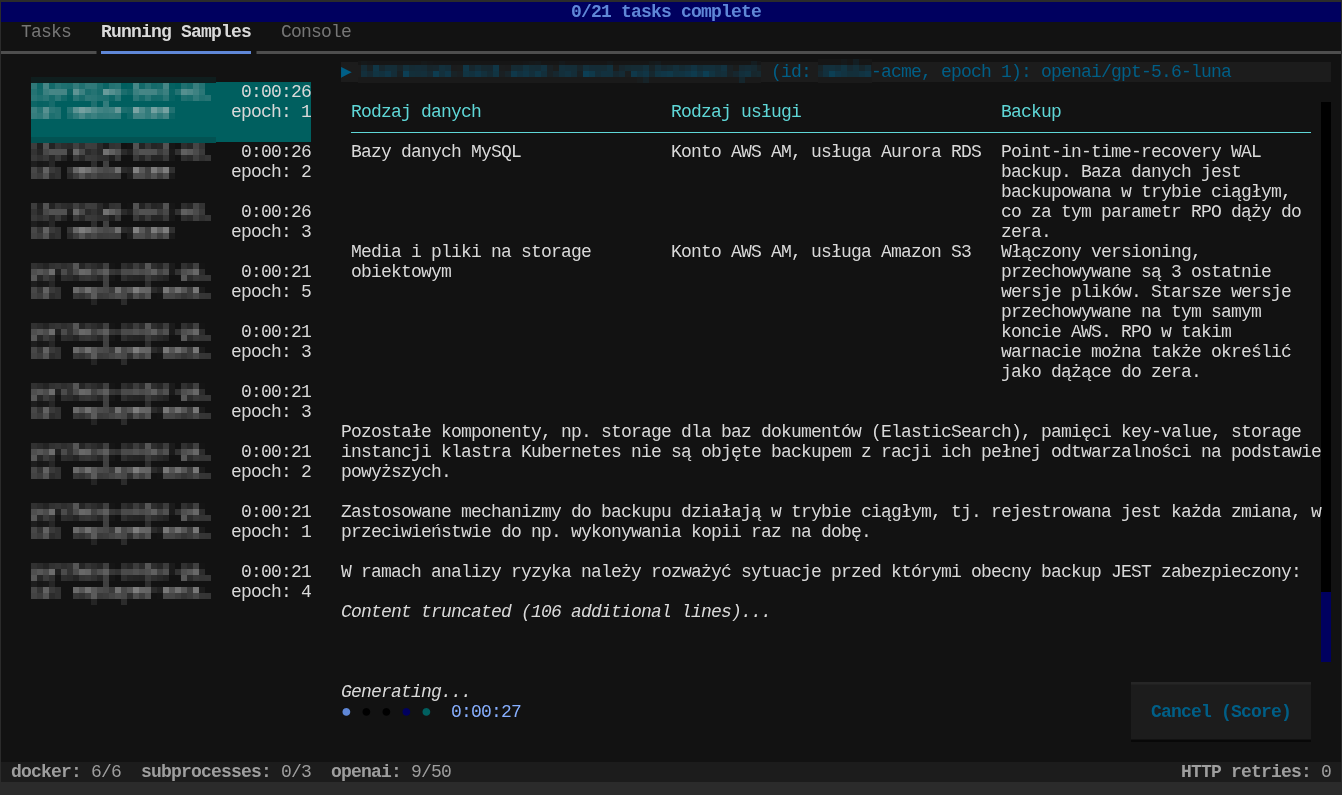The image size is (1342, 795).
Task: Choose the 0:00:26 epoch 3 sample row
Action: pos(171,222)
